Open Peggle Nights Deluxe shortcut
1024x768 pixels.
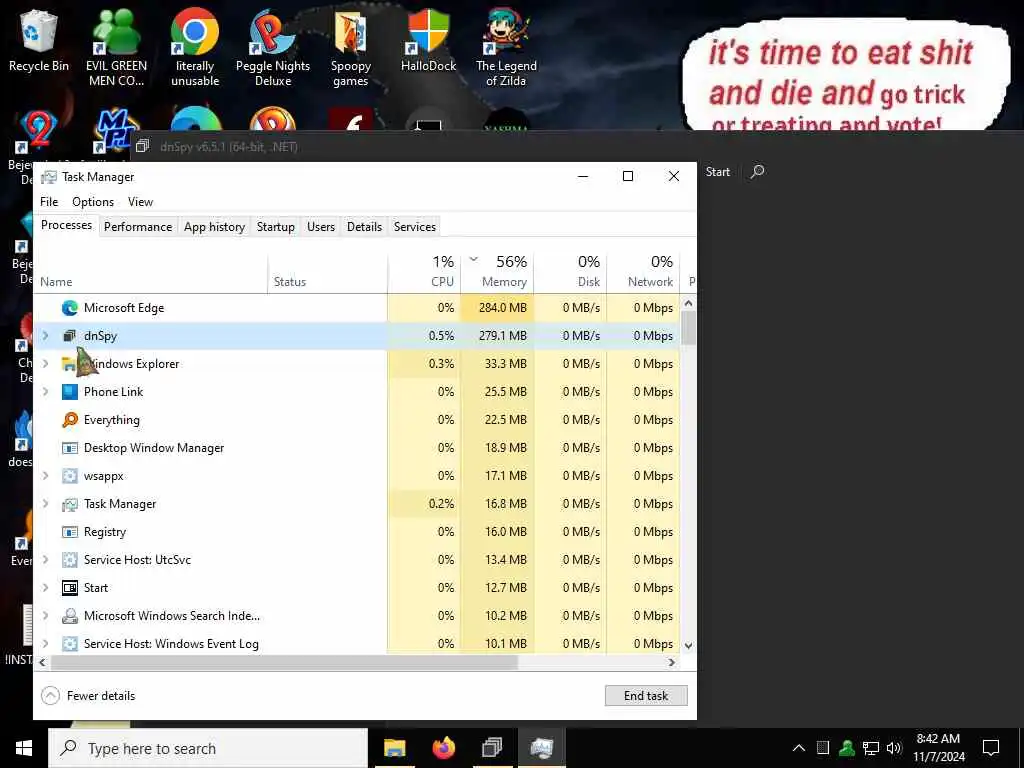point(273,47)
